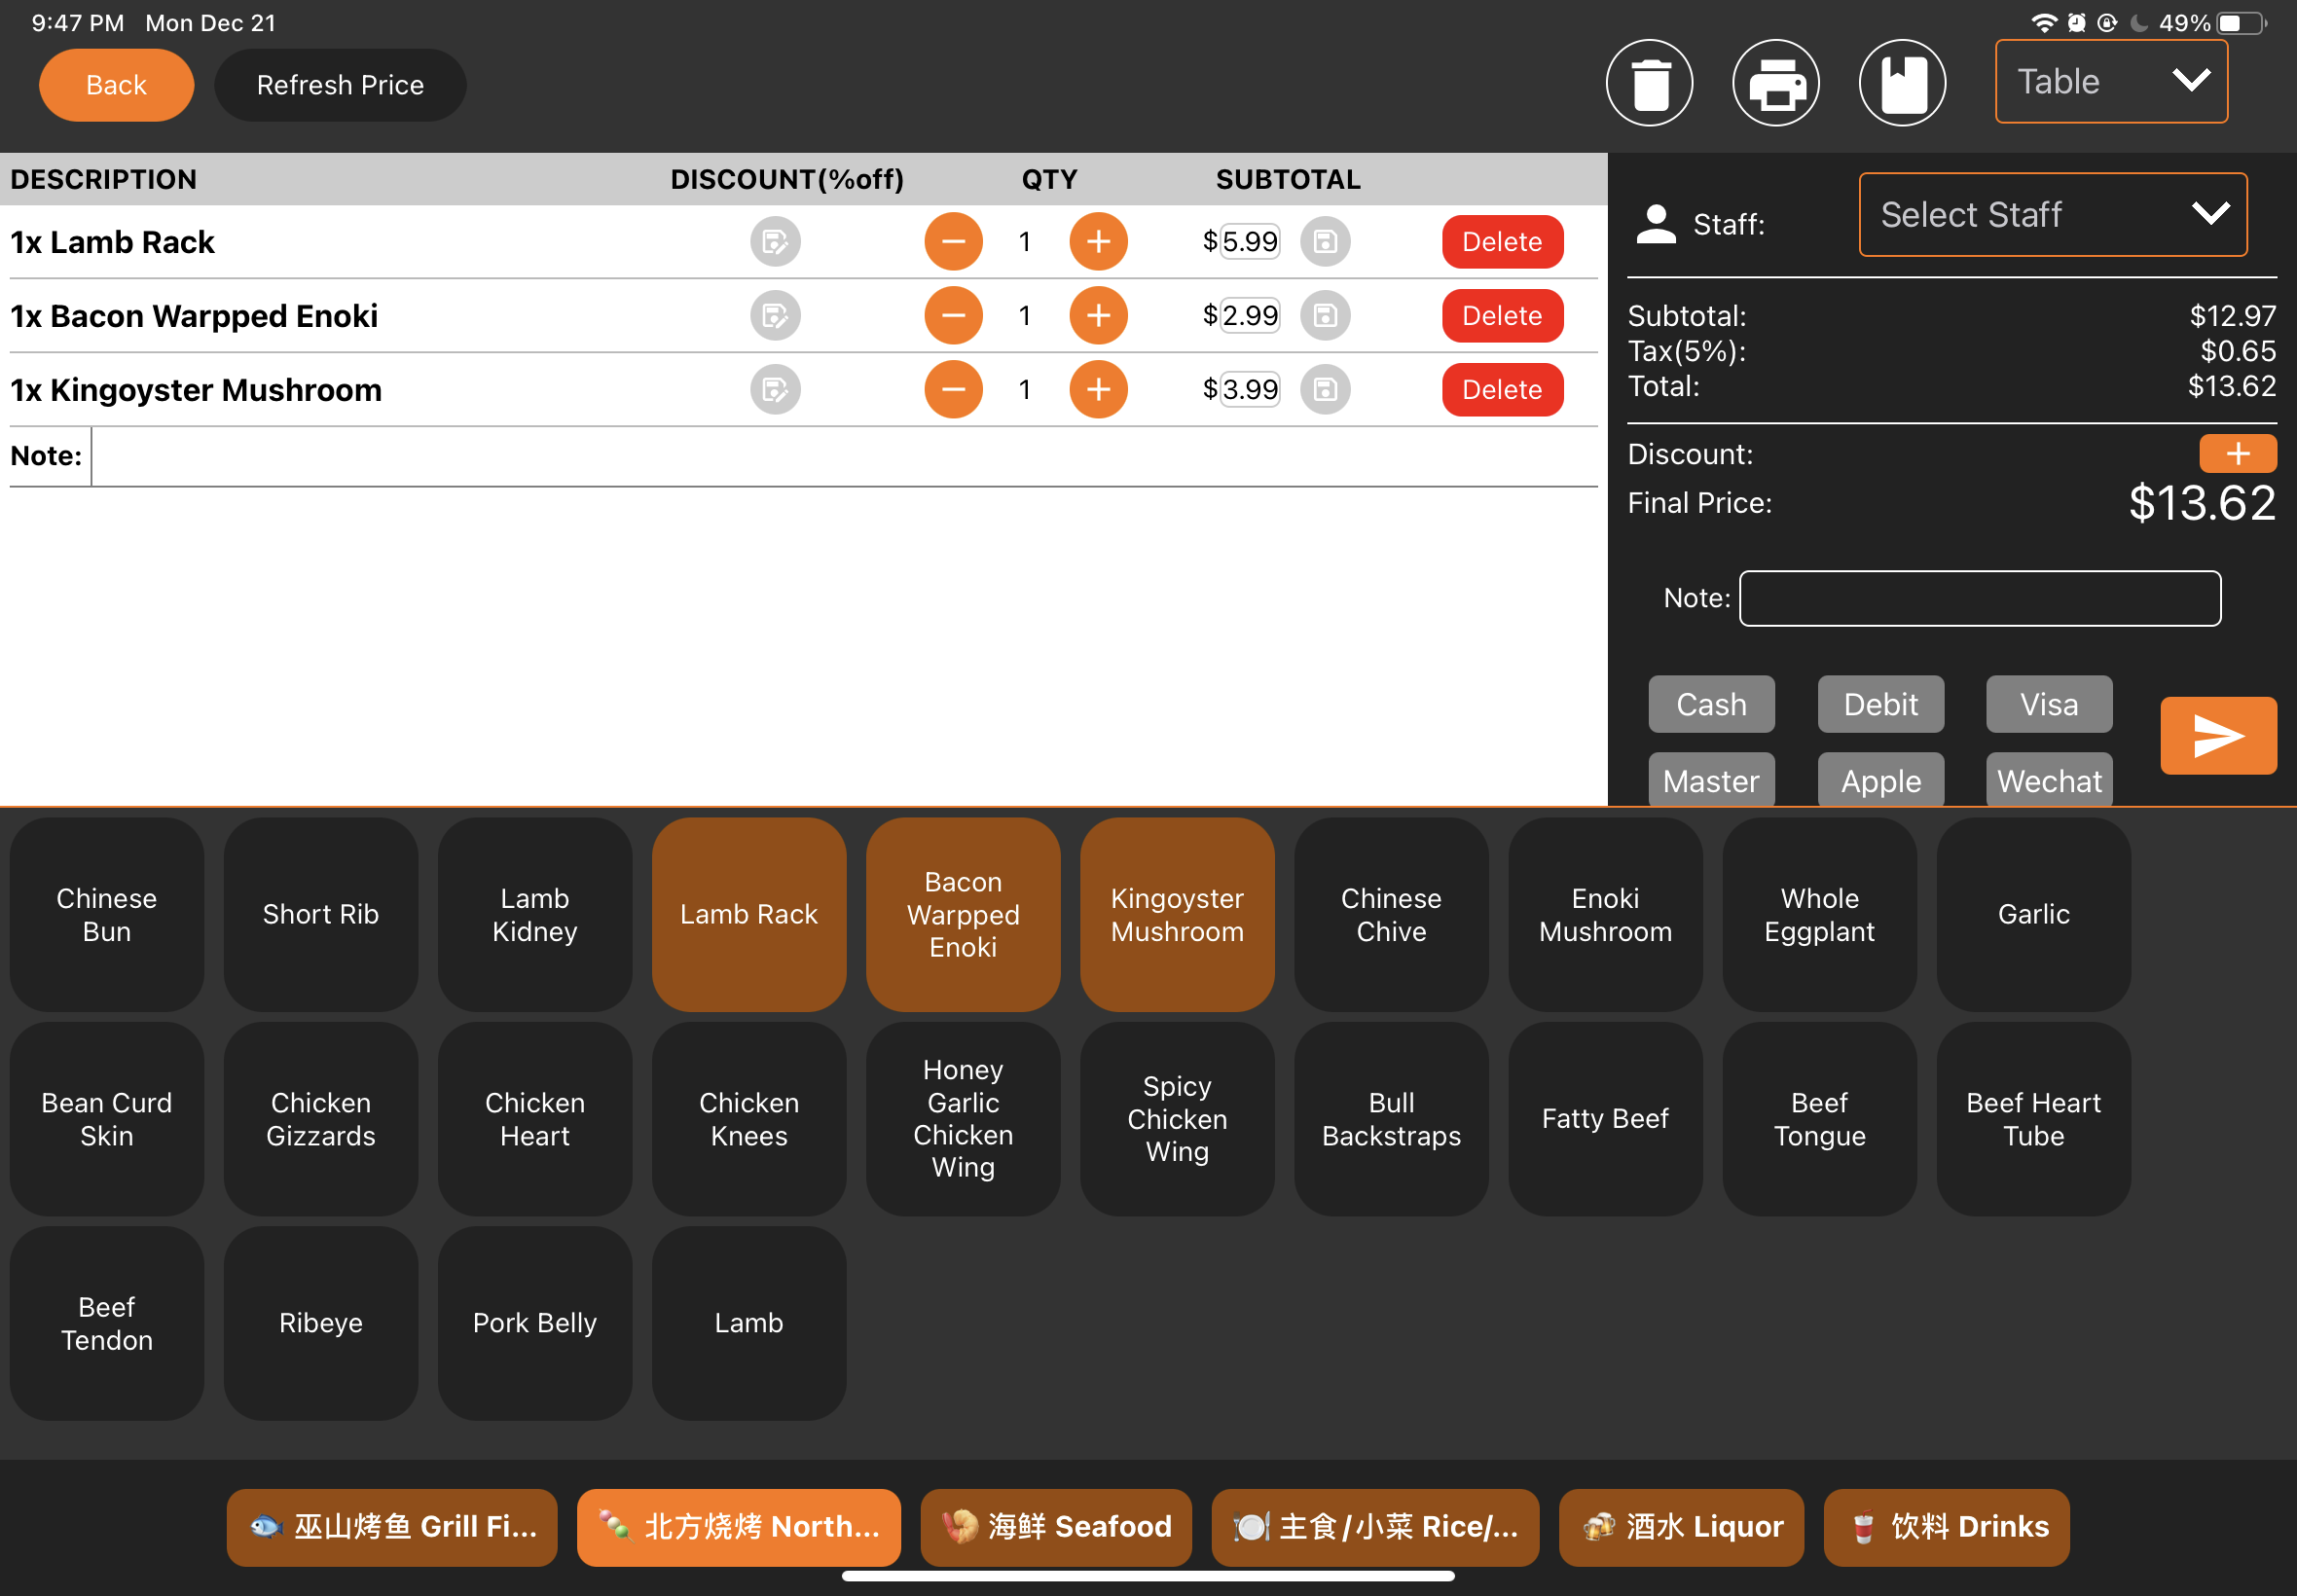The height and width of the screenshot is (1596, 2297).
Task: Click the orange send arrow to submit payment
Action: 2218,735
